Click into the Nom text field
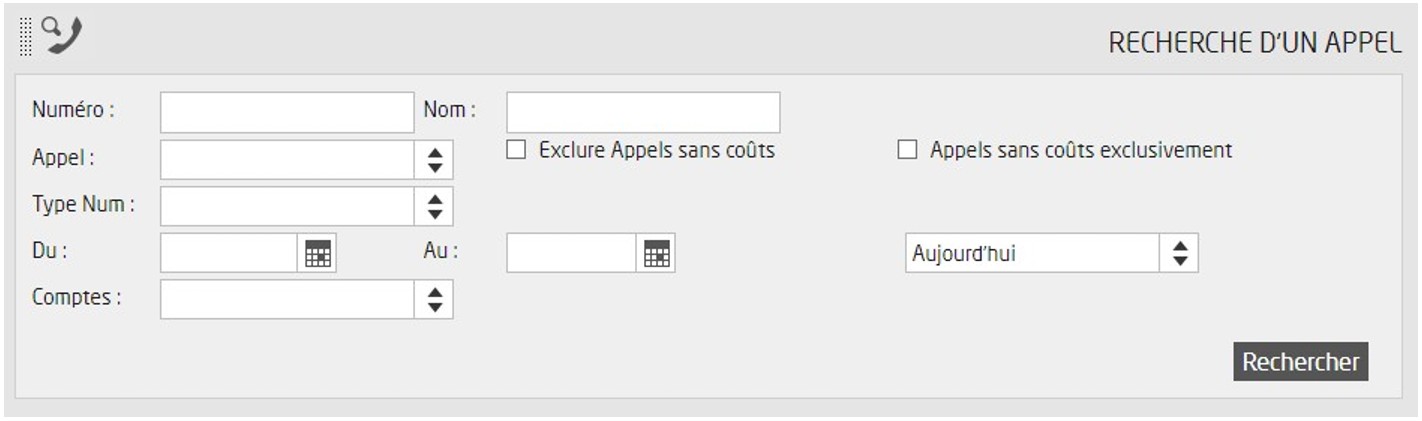The width and height of the screenshot is (1422, 421). (x=643, y=112)
